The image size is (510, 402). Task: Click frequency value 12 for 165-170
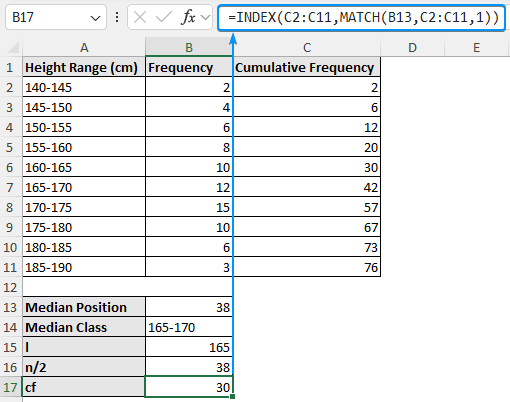(x=189, y=187)
